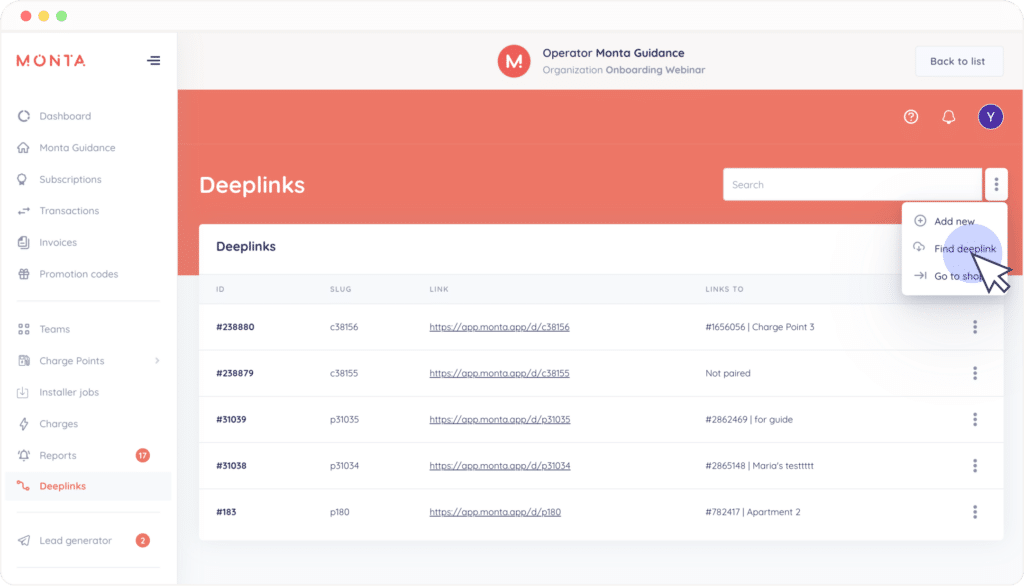This screenshot has height=586, width=1024.
Task: Click the Back to list button
Action: [958, 61]
